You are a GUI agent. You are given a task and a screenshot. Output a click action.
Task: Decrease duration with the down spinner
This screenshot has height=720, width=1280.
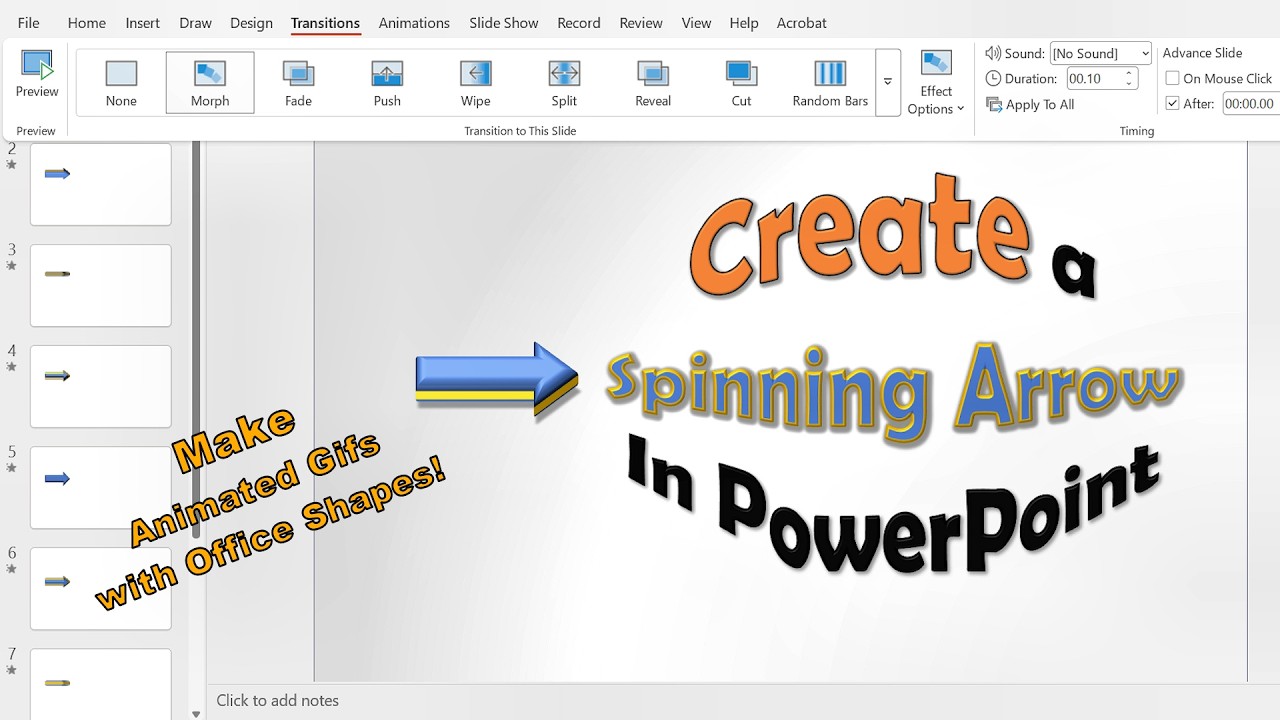[1130, 83]
